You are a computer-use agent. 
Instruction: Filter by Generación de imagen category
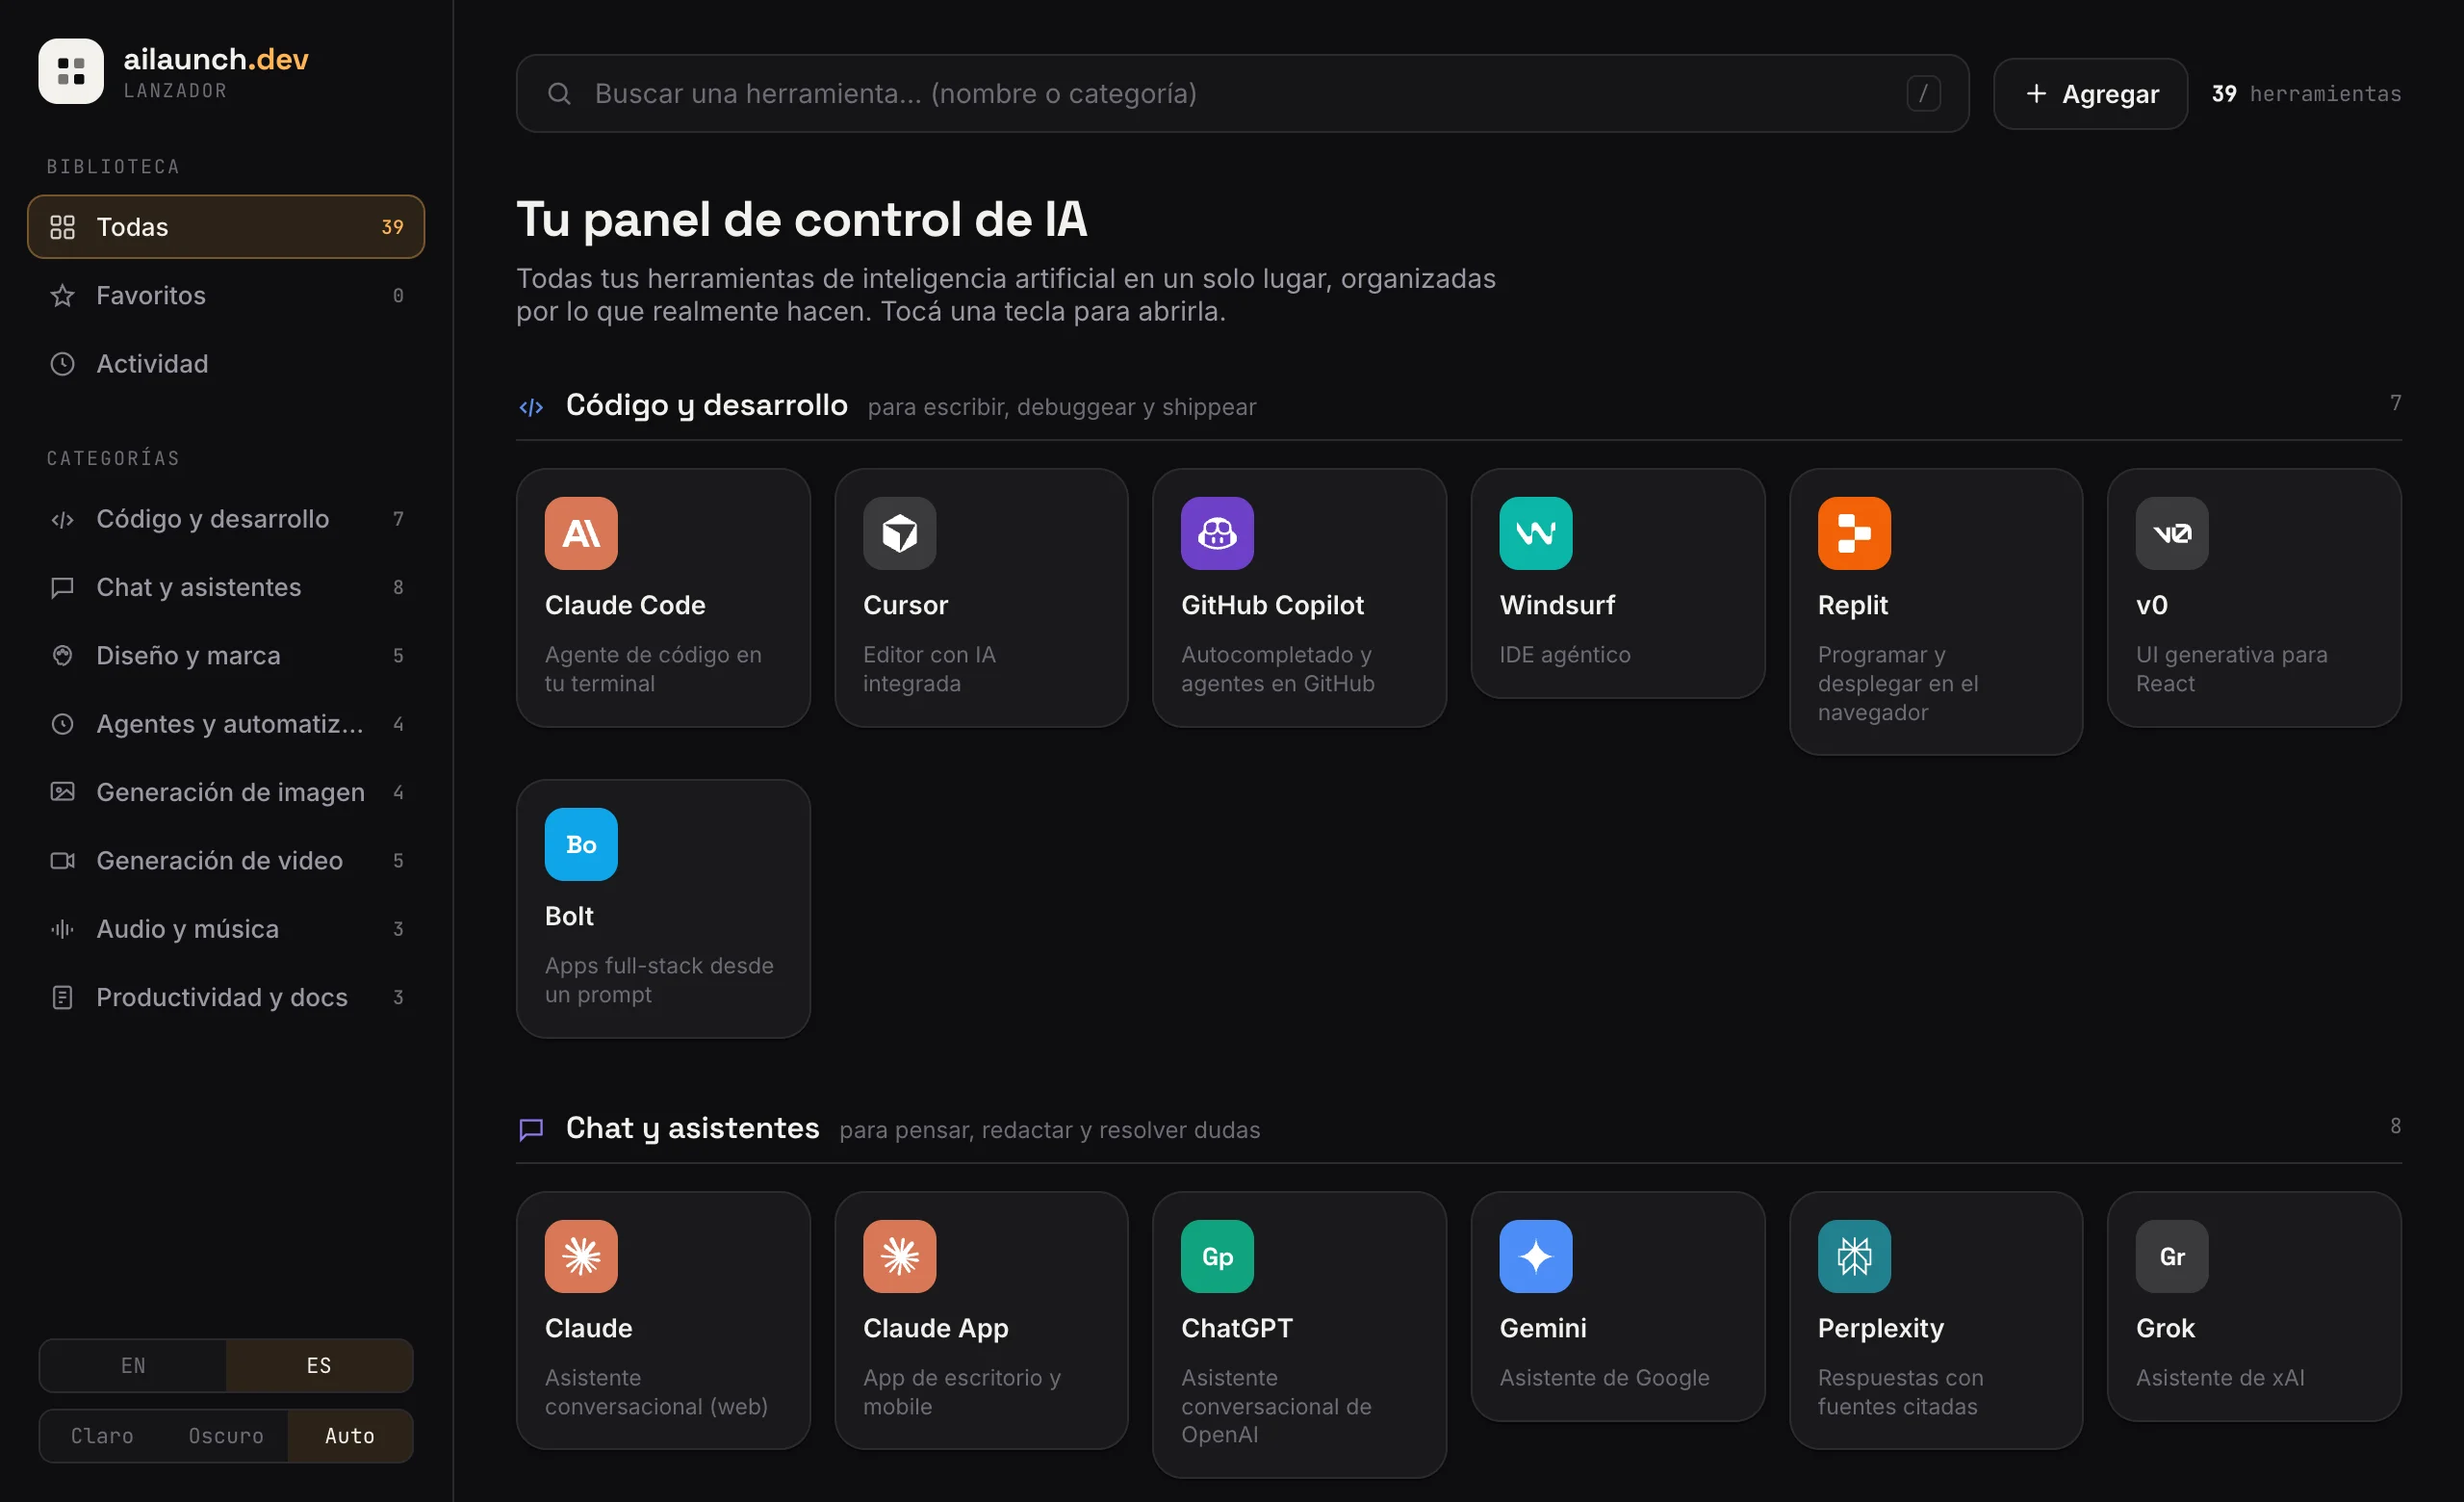(x=226, y=792)
